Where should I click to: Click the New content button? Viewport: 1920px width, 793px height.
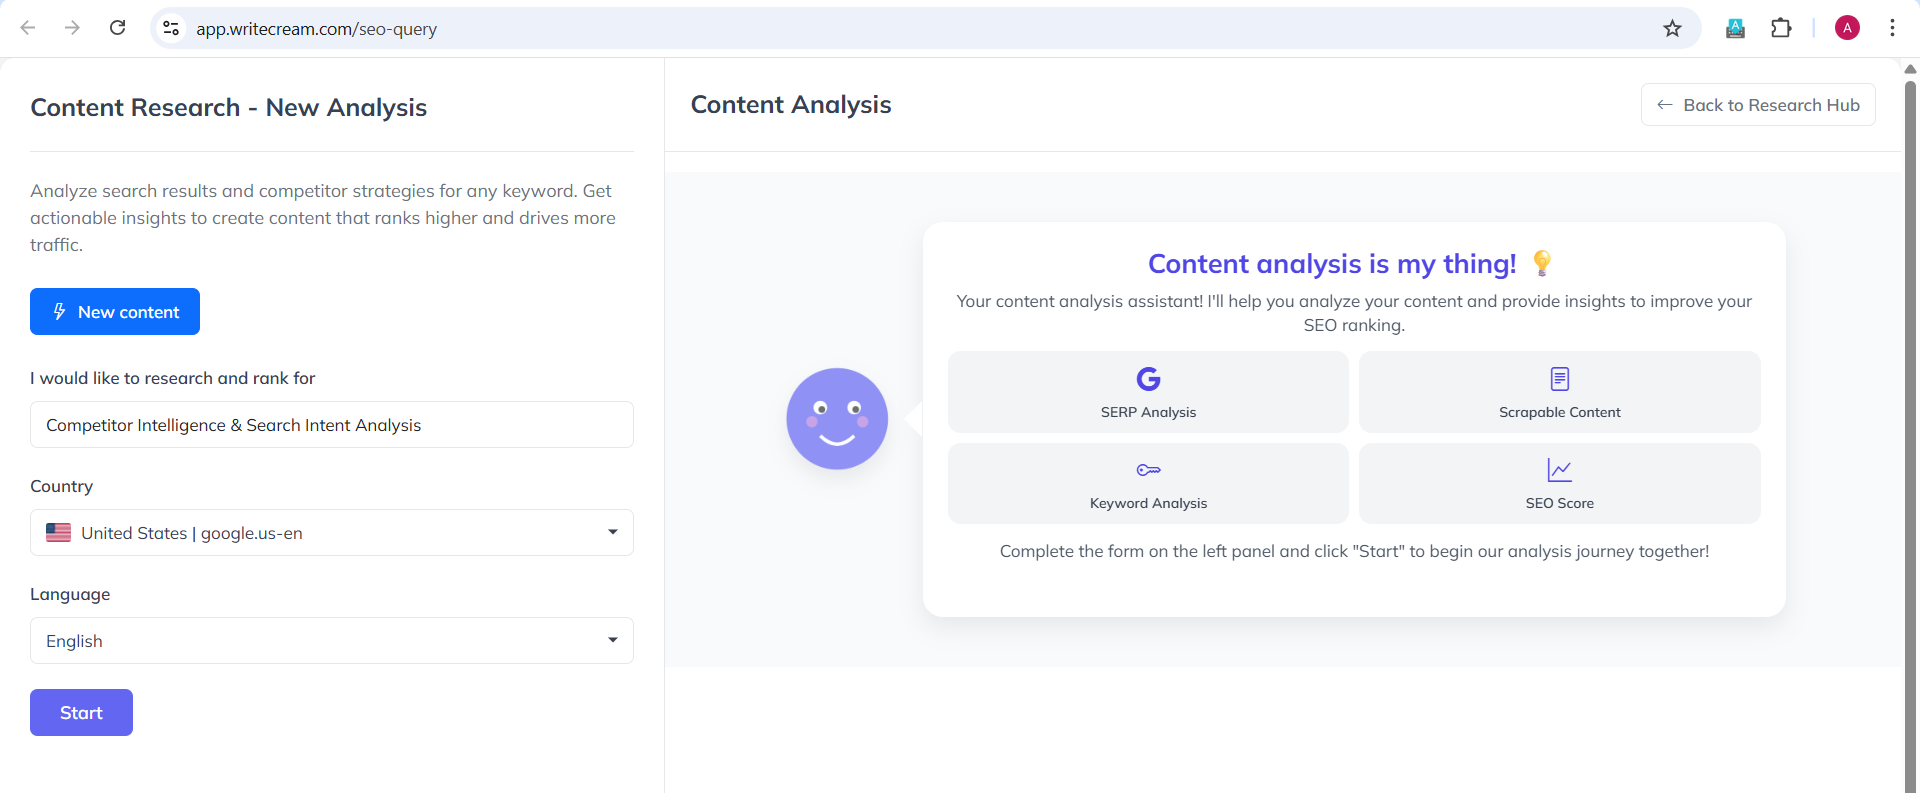(115, 312)
